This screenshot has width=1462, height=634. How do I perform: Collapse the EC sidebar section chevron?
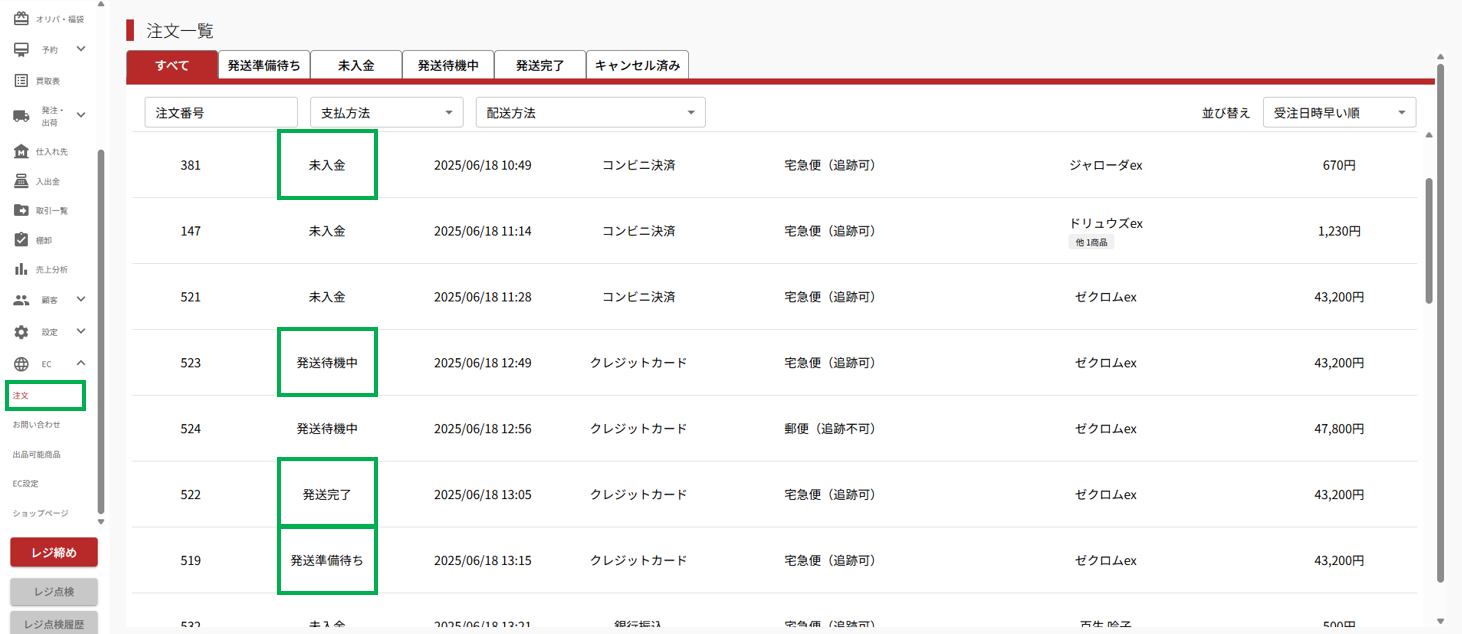pos(81,363)
